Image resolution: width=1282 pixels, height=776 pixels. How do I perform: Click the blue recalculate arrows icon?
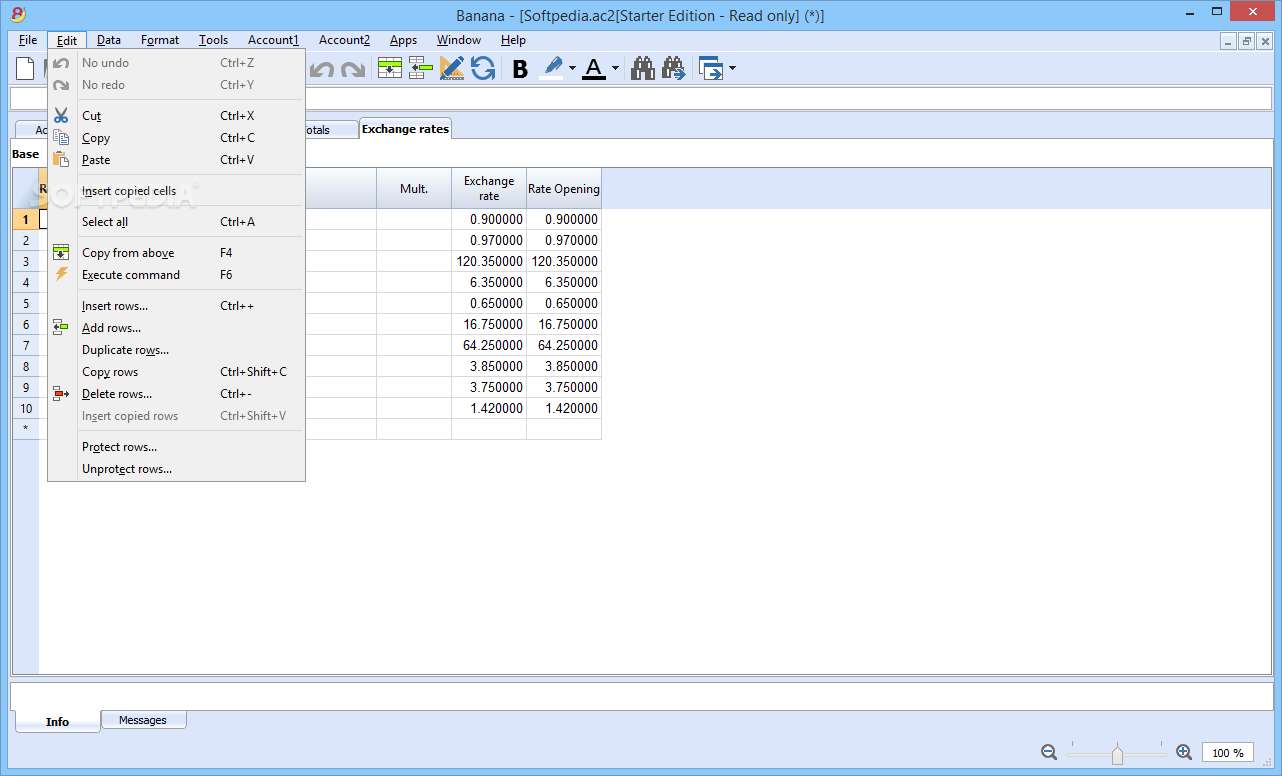pyautogui.click(x=483, y=69)
